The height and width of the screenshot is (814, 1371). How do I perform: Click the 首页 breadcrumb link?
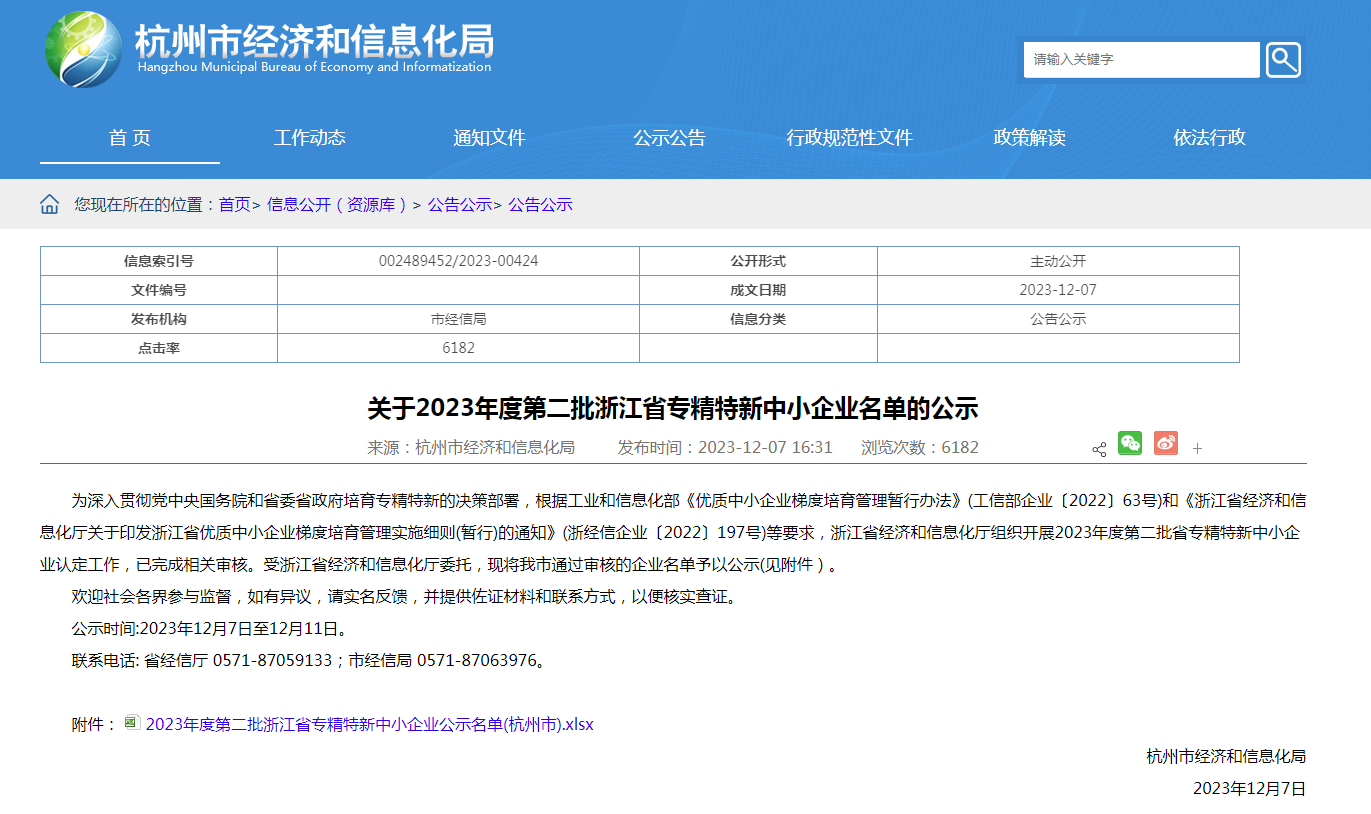pos(235,204)
